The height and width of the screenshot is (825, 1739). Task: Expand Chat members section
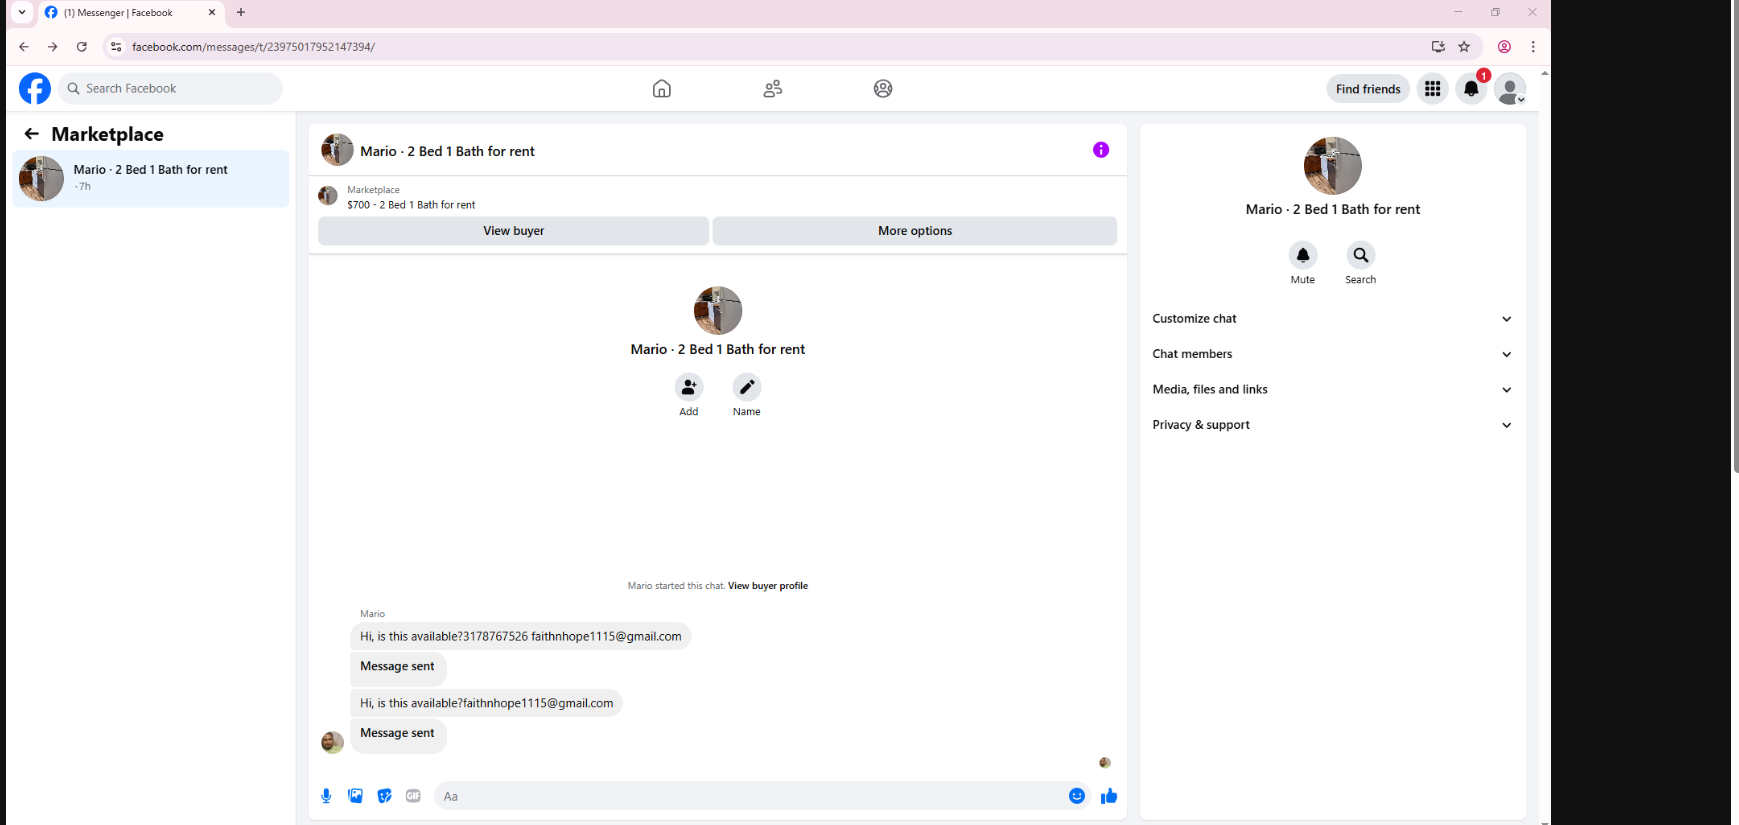pos(1332,354)
